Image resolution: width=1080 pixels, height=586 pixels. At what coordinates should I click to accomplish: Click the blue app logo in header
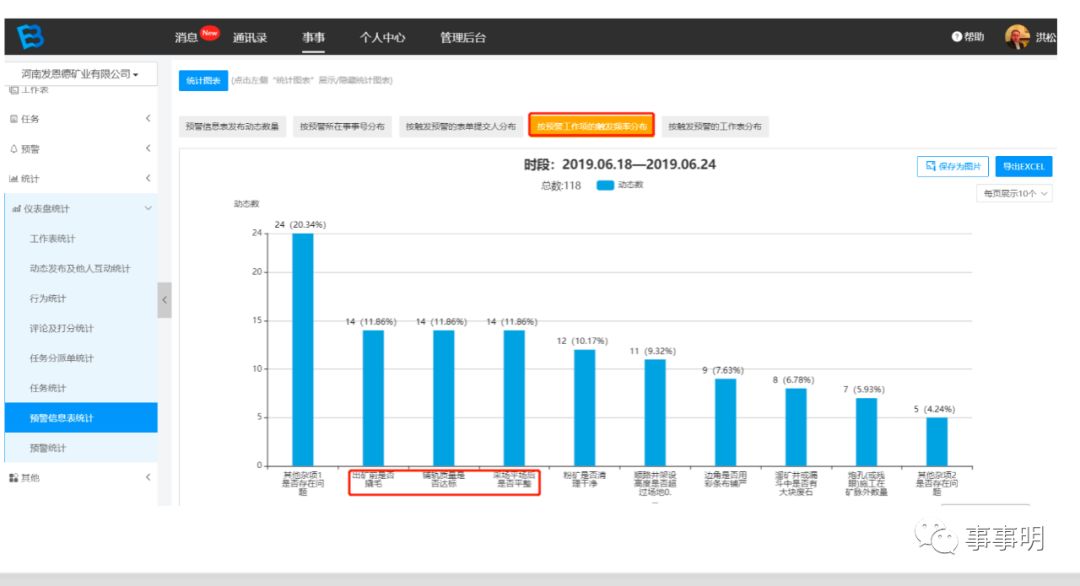(x=31, y=37)
